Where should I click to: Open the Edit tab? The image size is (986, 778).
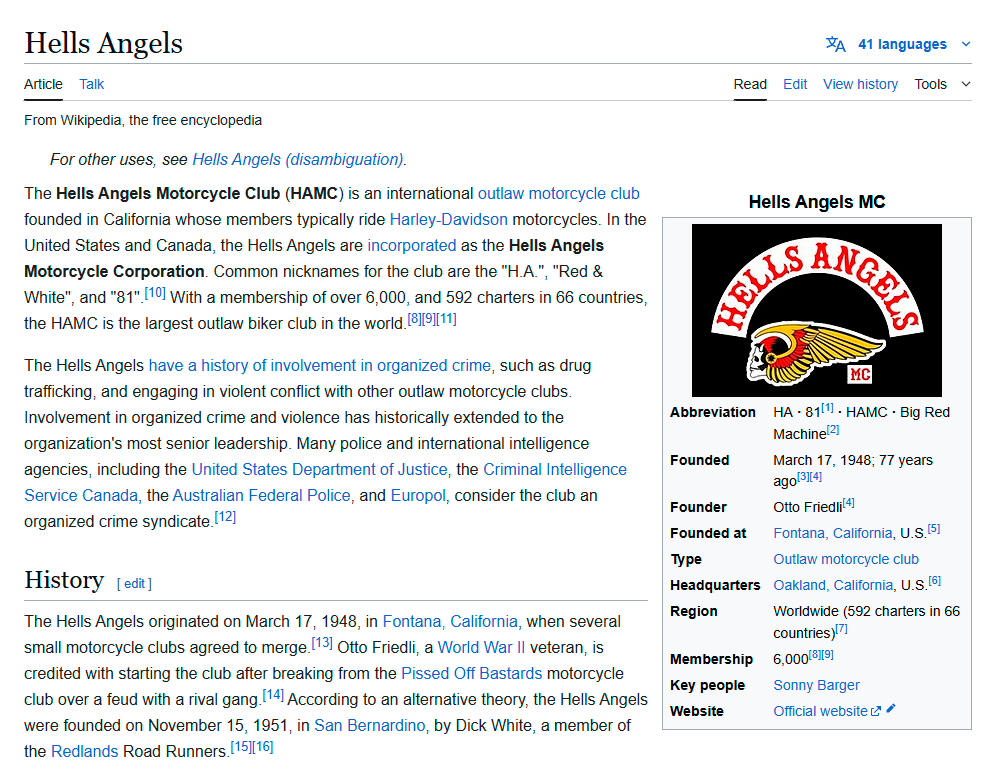pyautogui.click(x=795, y=84)
